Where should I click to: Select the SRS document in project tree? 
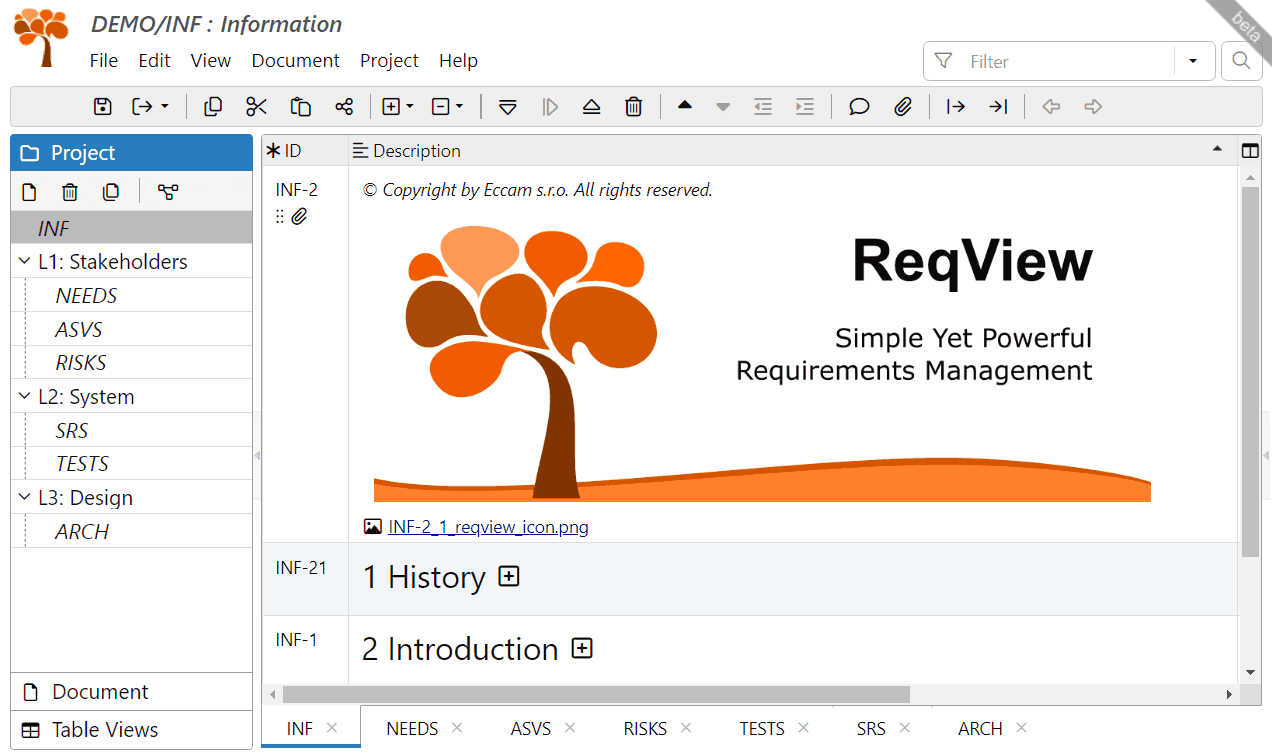(131, 430)
